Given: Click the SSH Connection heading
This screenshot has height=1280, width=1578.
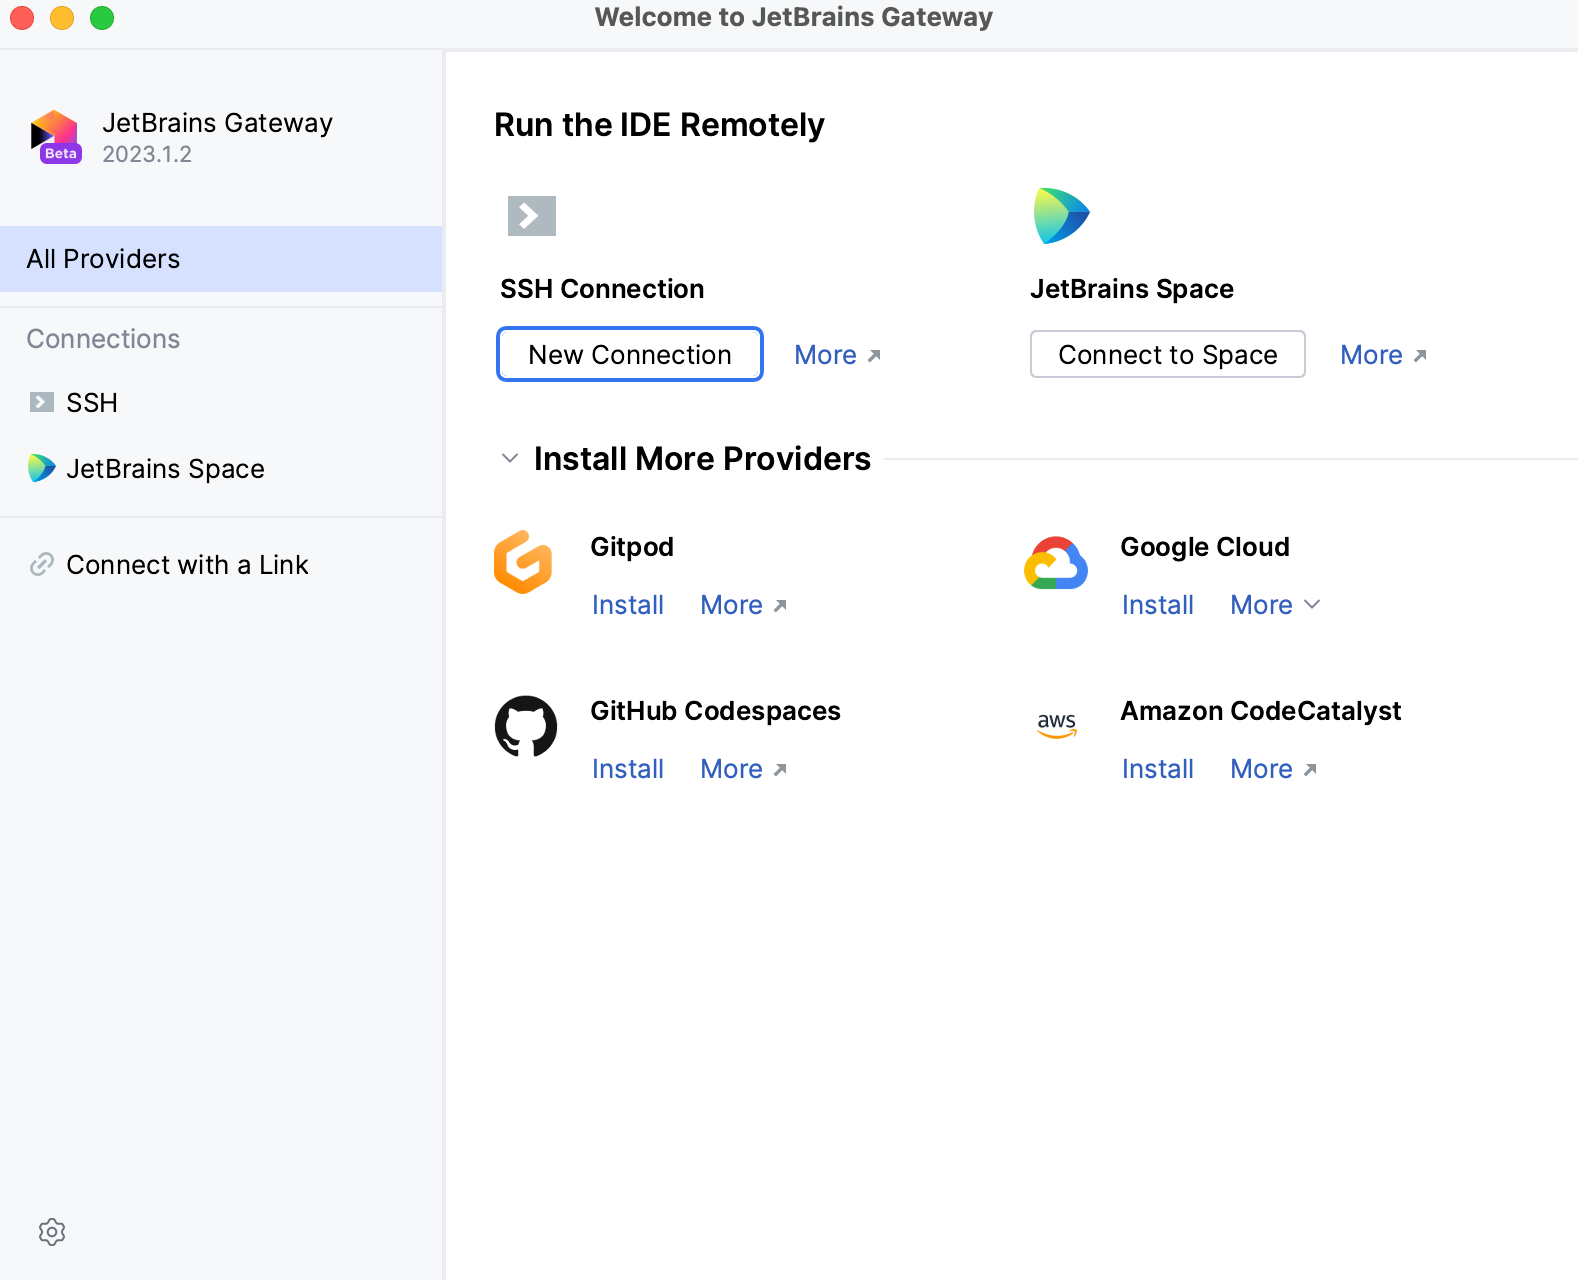Looking at the screenshot, I should tap(602, 289).
